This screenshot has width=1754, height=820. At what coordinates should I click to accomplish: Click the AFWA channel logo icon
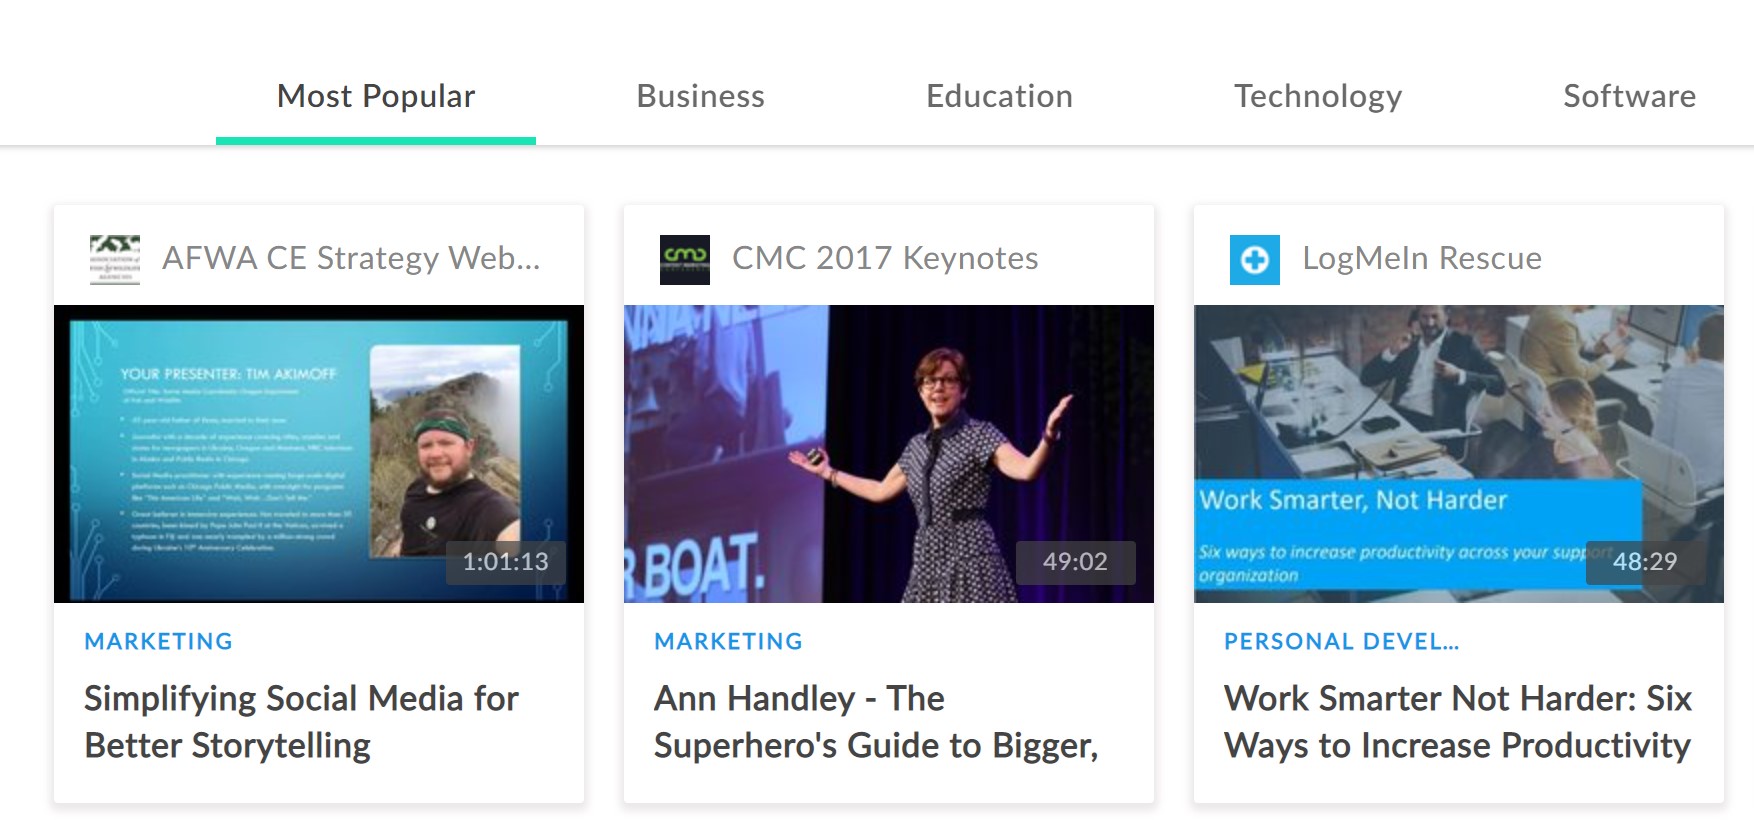coord(115,260)
